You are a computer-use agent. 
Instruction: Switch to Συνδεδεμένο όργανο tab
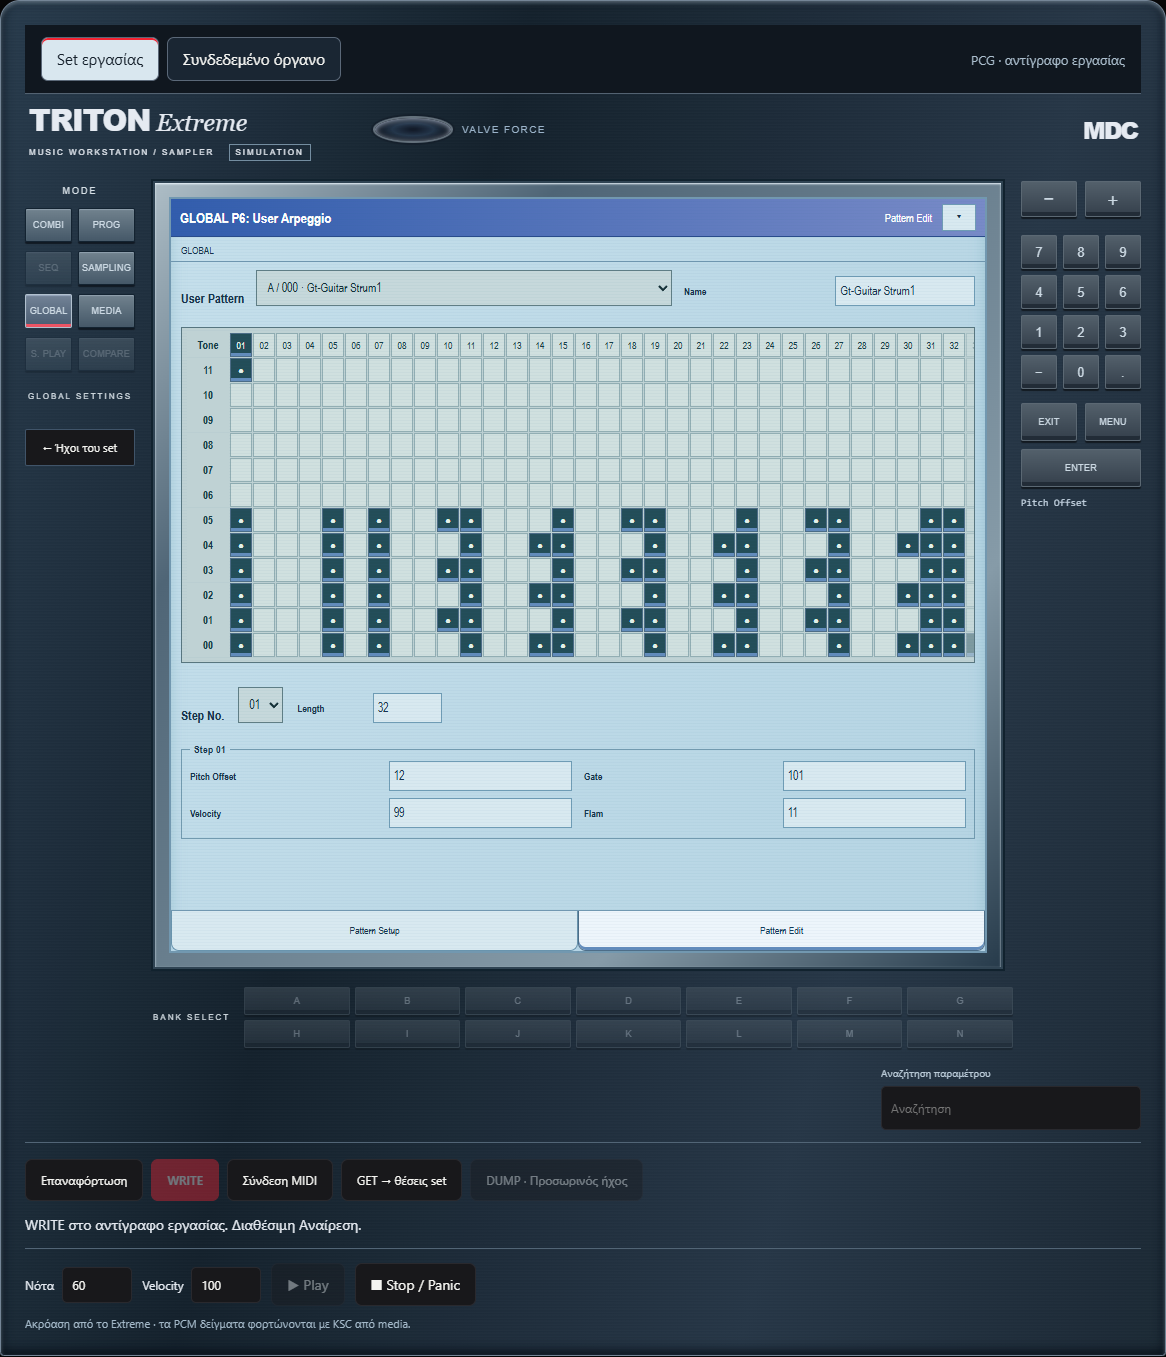tap(254, 59)
